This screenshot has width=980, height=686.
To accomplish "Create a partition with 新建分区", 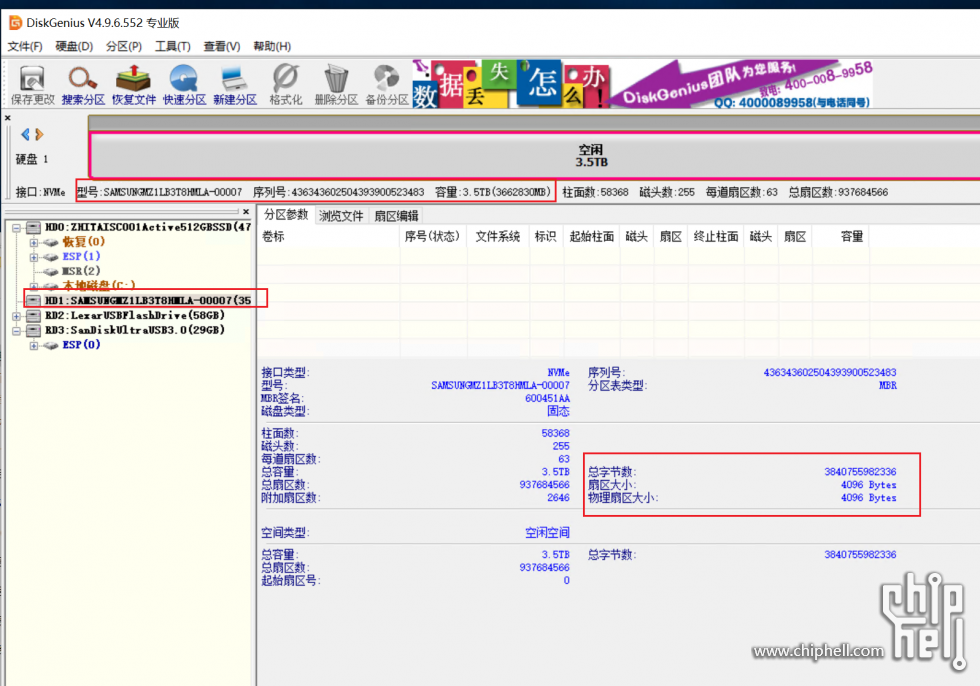I will click(x=235, y=85).
